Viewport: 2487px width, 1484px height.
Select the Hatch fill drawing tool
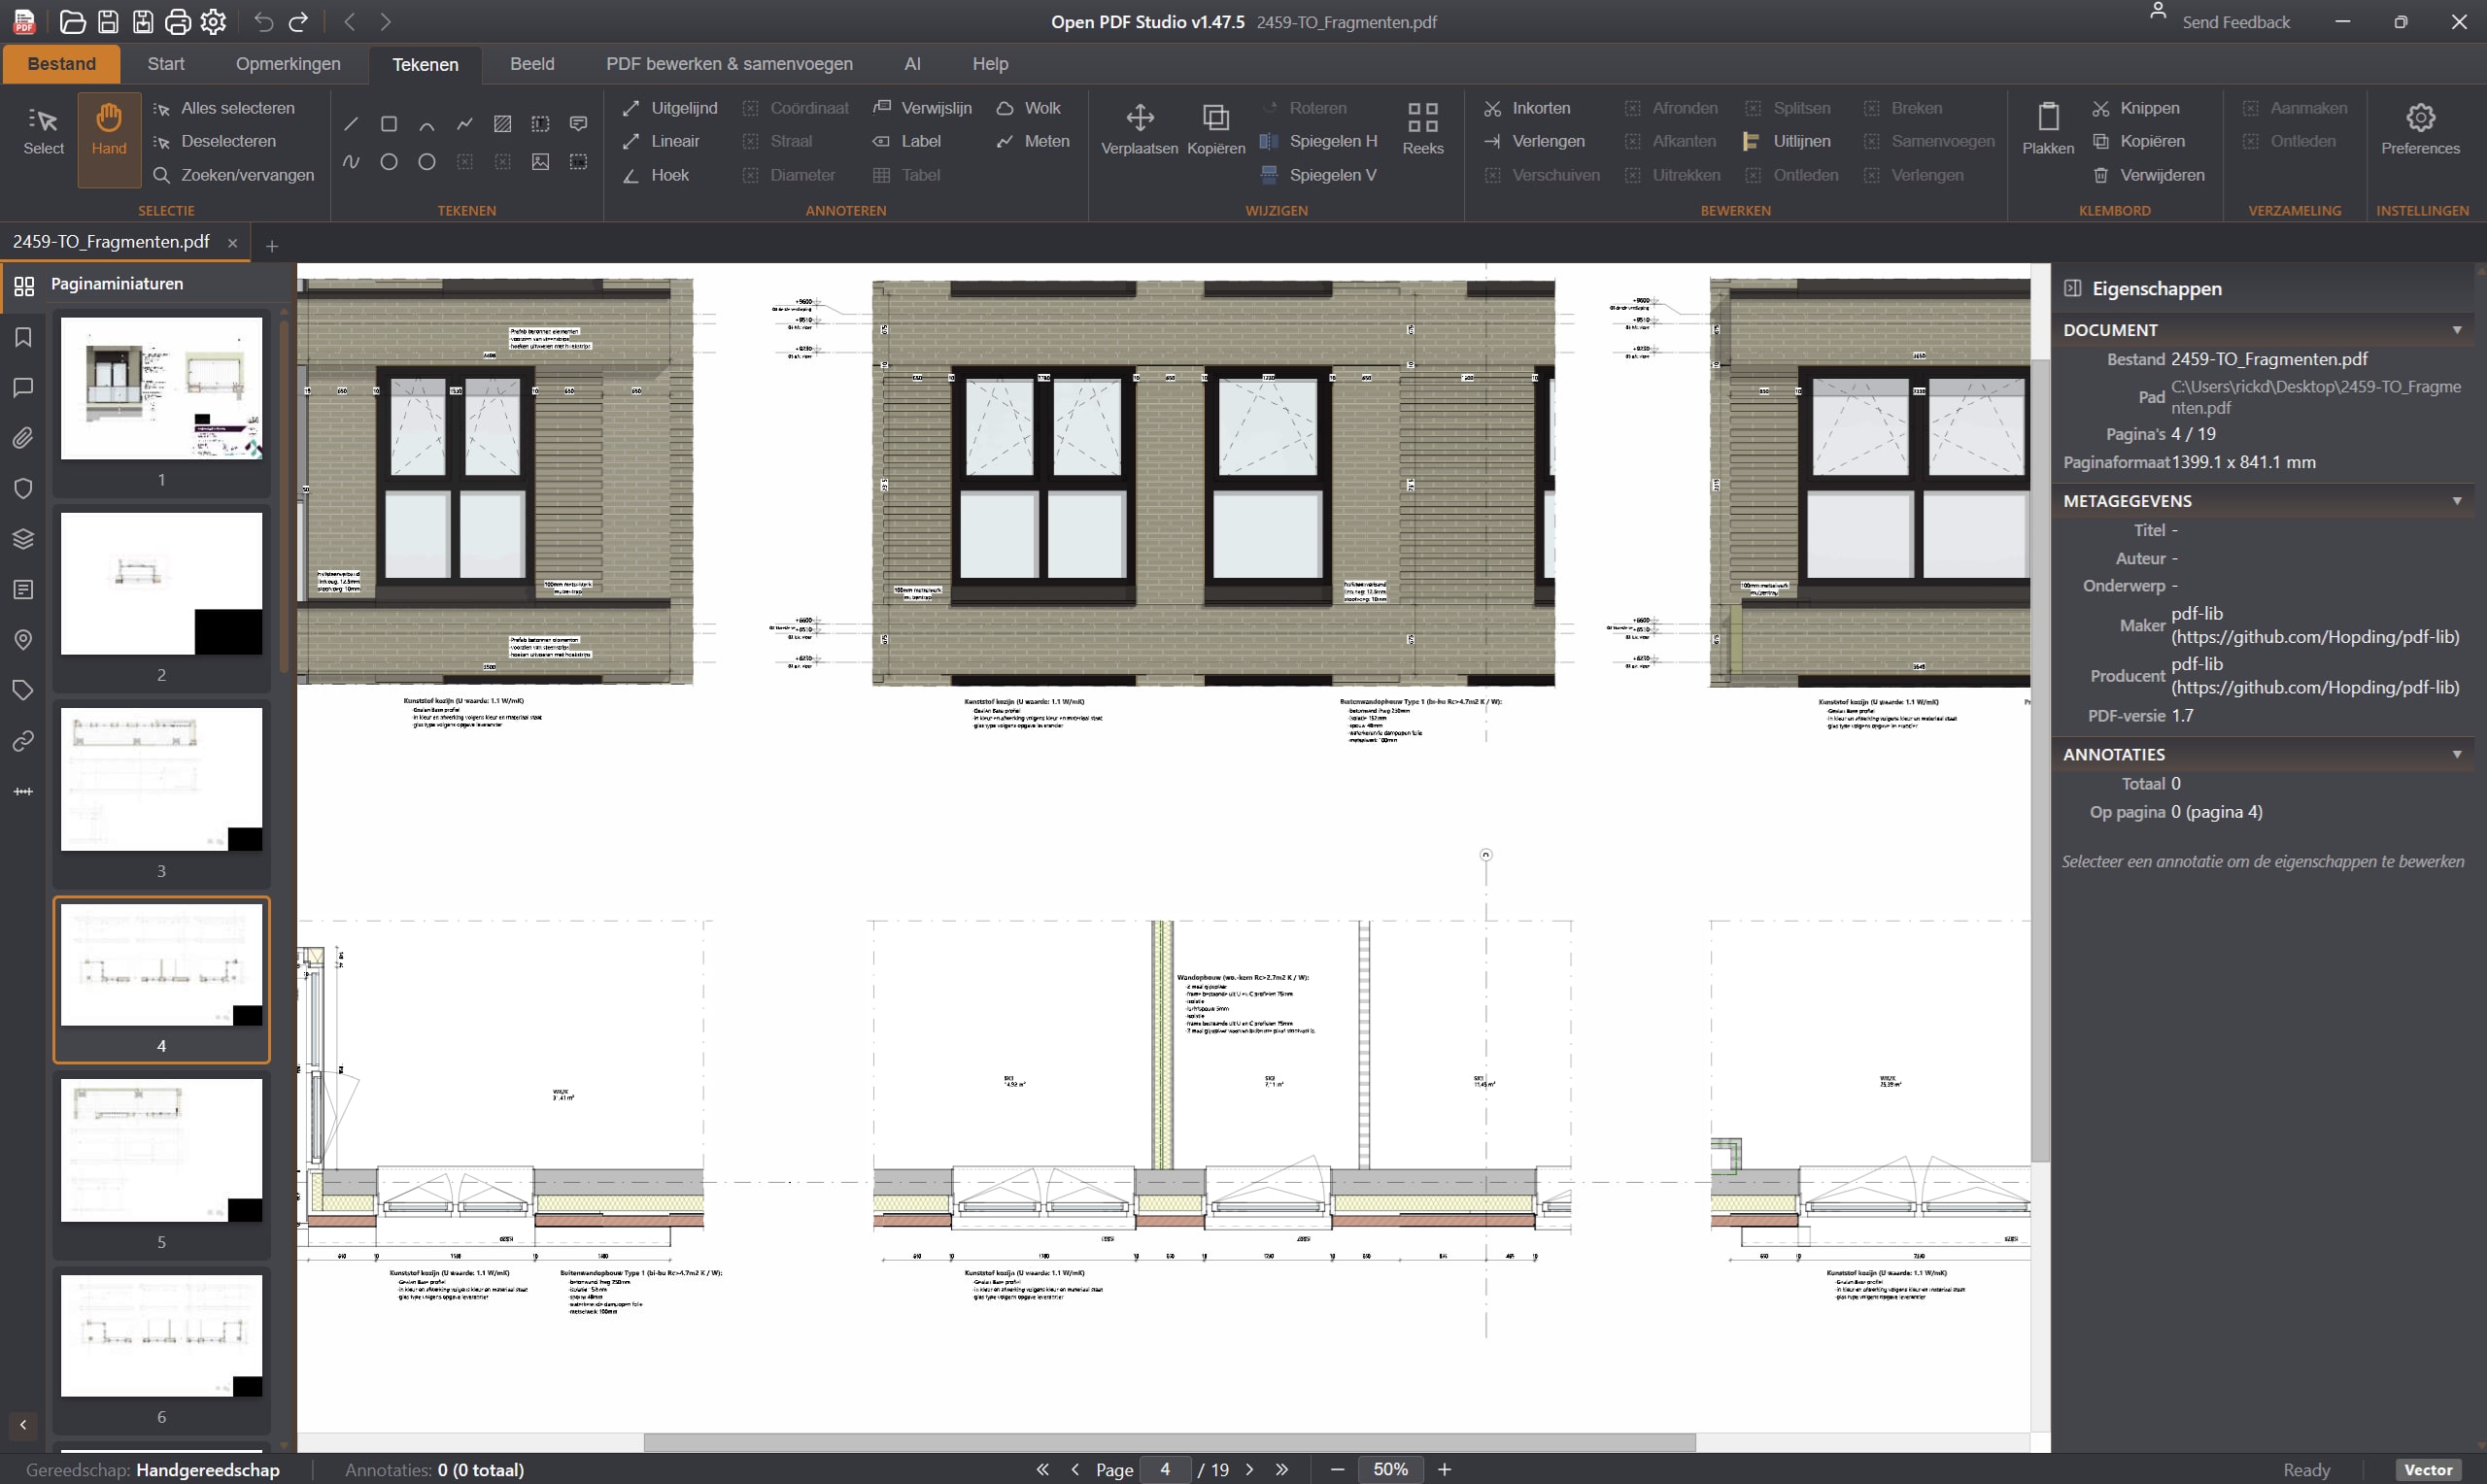pyautogui.click(x=503, y=124)
